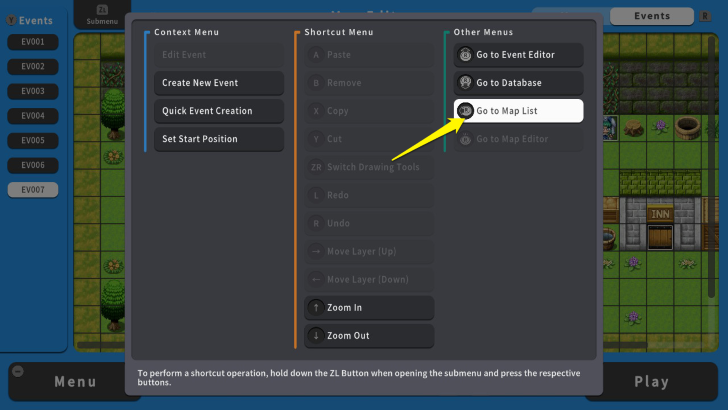Select event EV003 in the list

pos(33,91)
